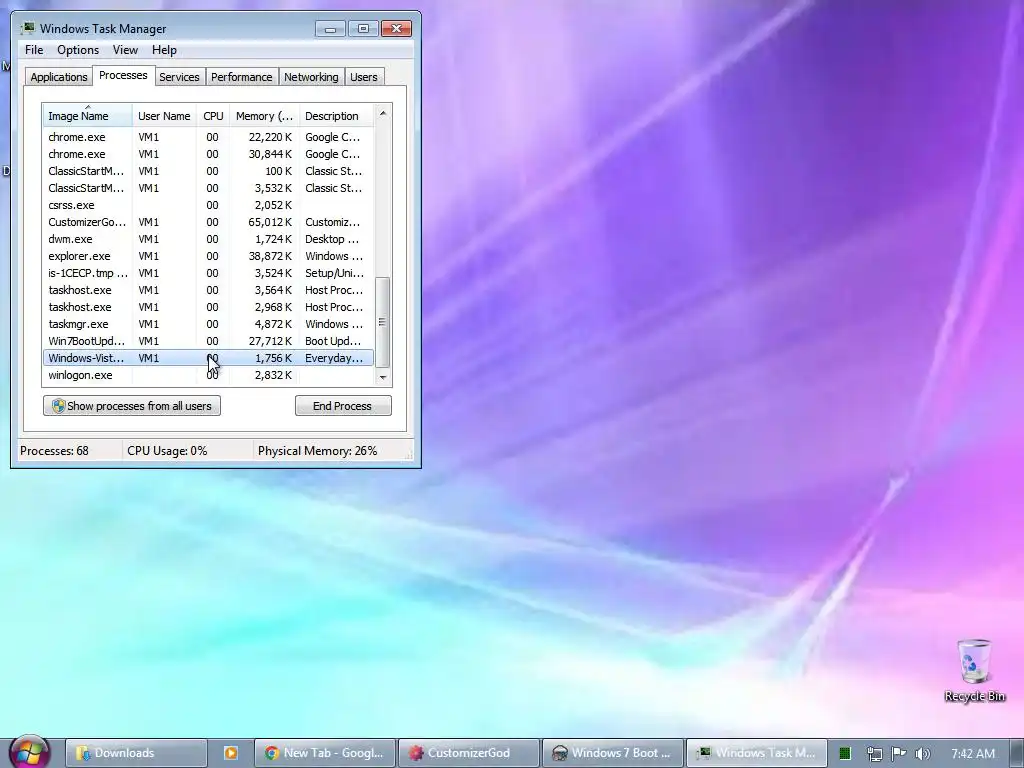The width and height of the screenshot is (1024, 768).
Task: Open the Action Center flag icon
Action: 899,754
